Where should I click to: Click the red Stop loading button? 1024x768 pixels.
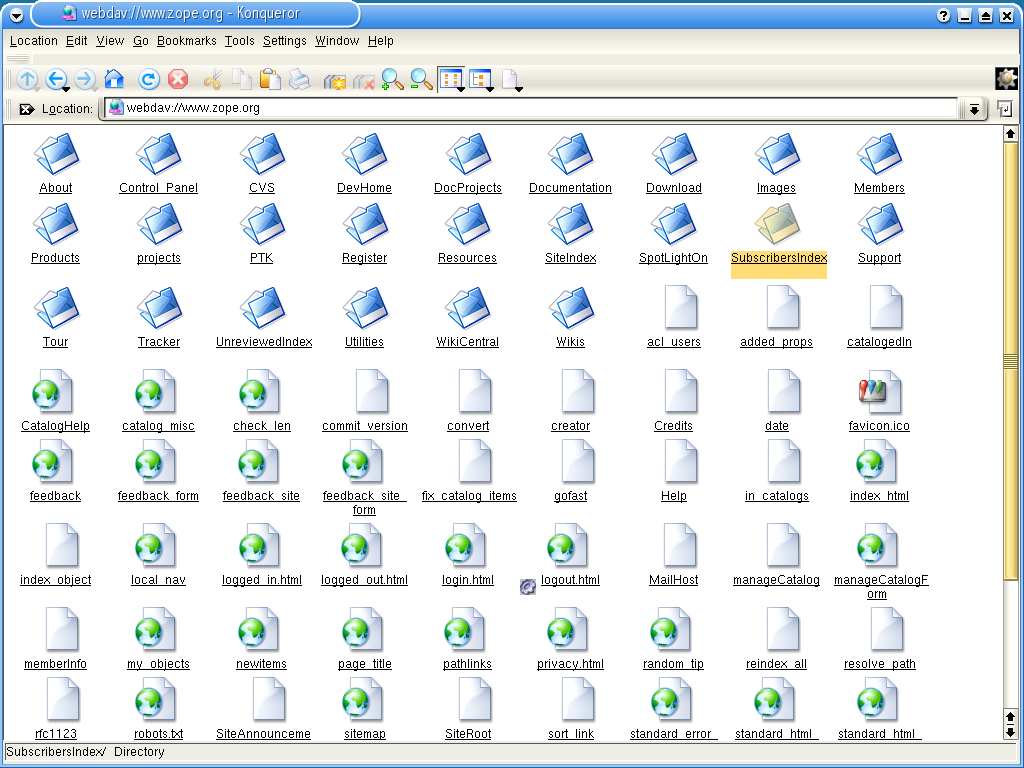point(178,80)
